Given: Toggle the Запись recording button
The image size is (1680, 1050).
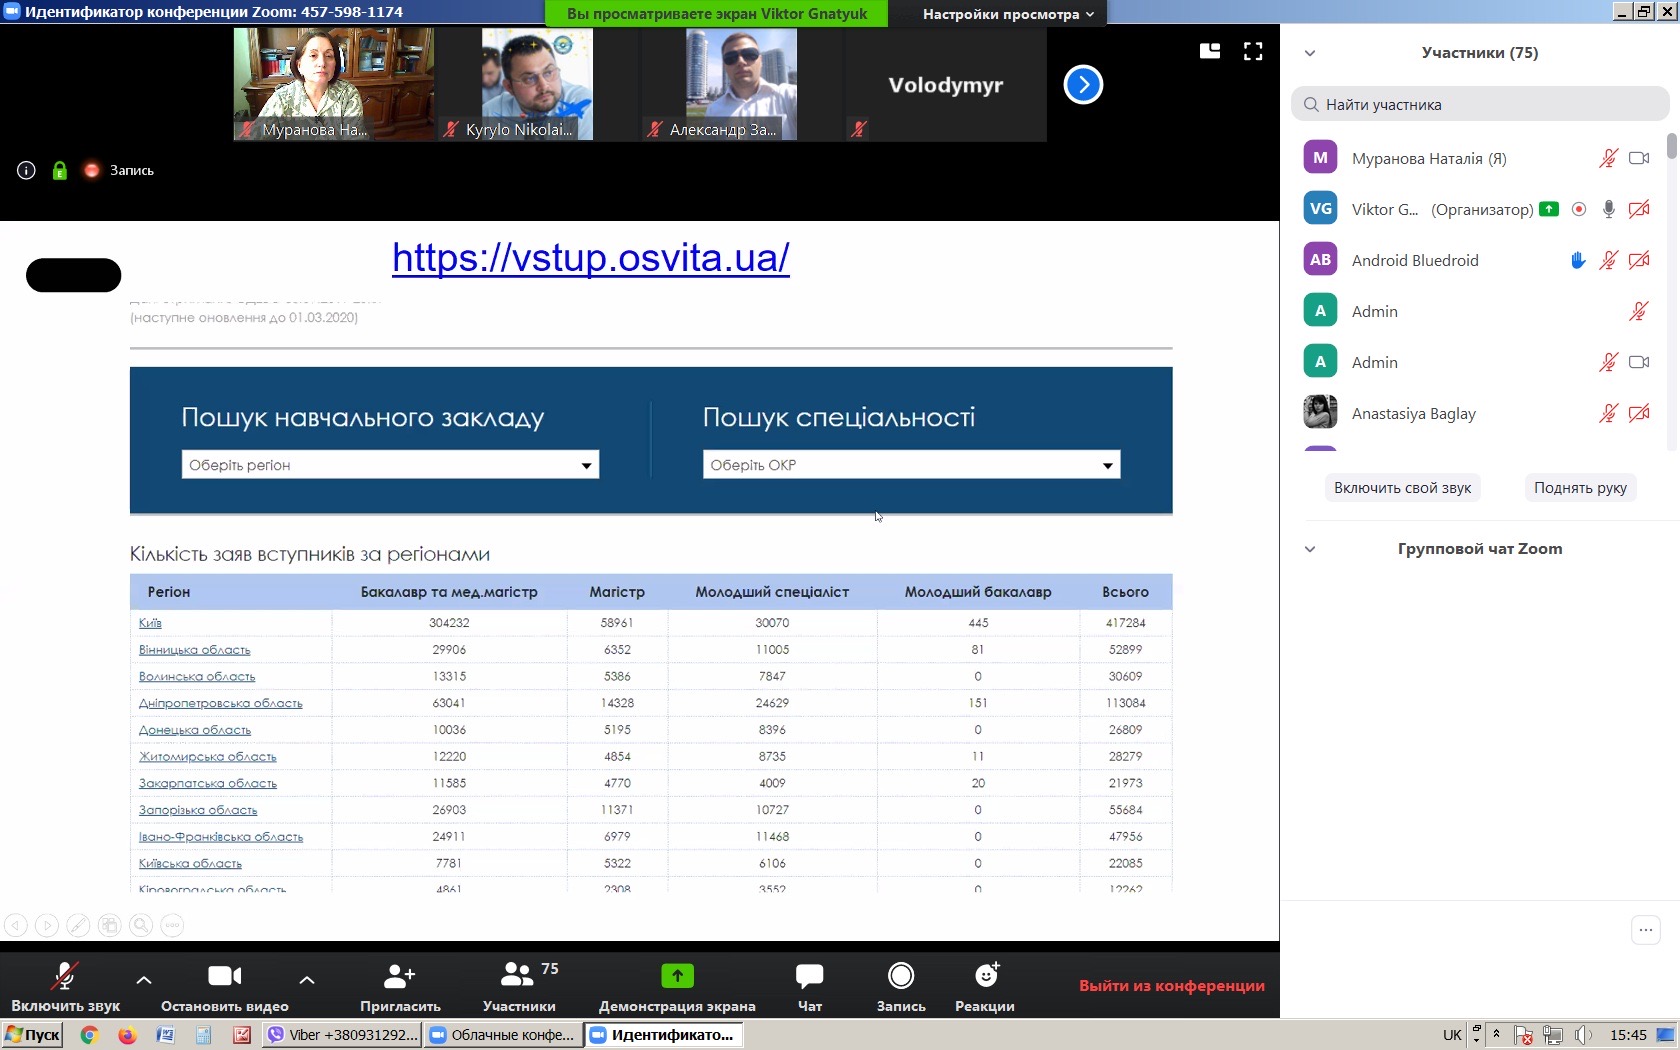Looking at the screenshot, I should [x=900, y=976].
